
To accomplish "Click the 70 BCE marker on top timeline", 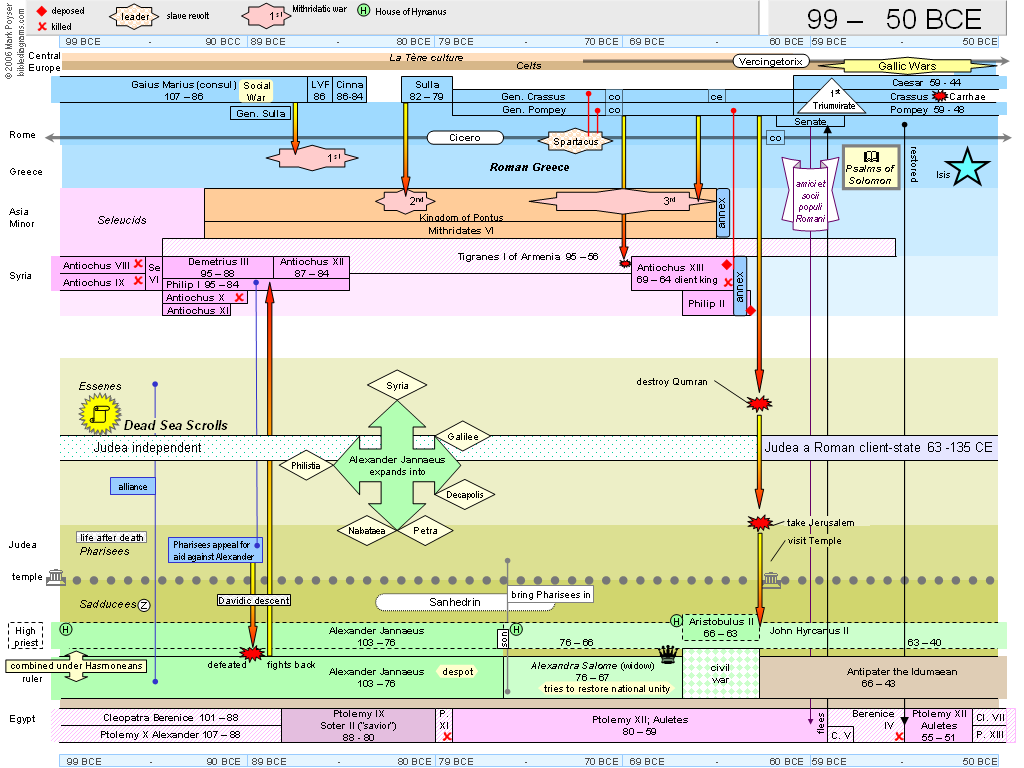I will (x=601, y=42).
